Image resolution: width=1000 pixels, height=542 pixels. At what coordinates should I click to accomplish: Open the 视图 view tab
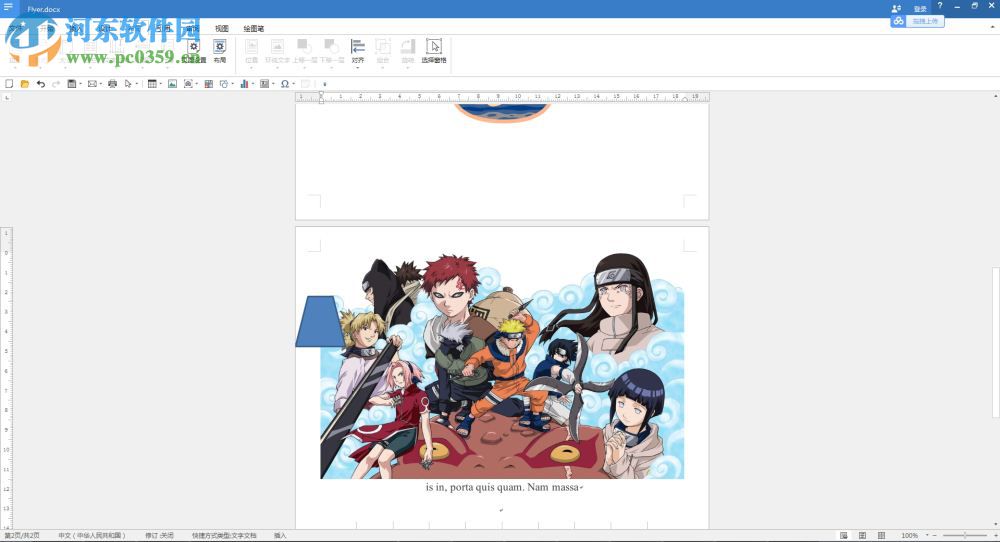pos(221,29)
